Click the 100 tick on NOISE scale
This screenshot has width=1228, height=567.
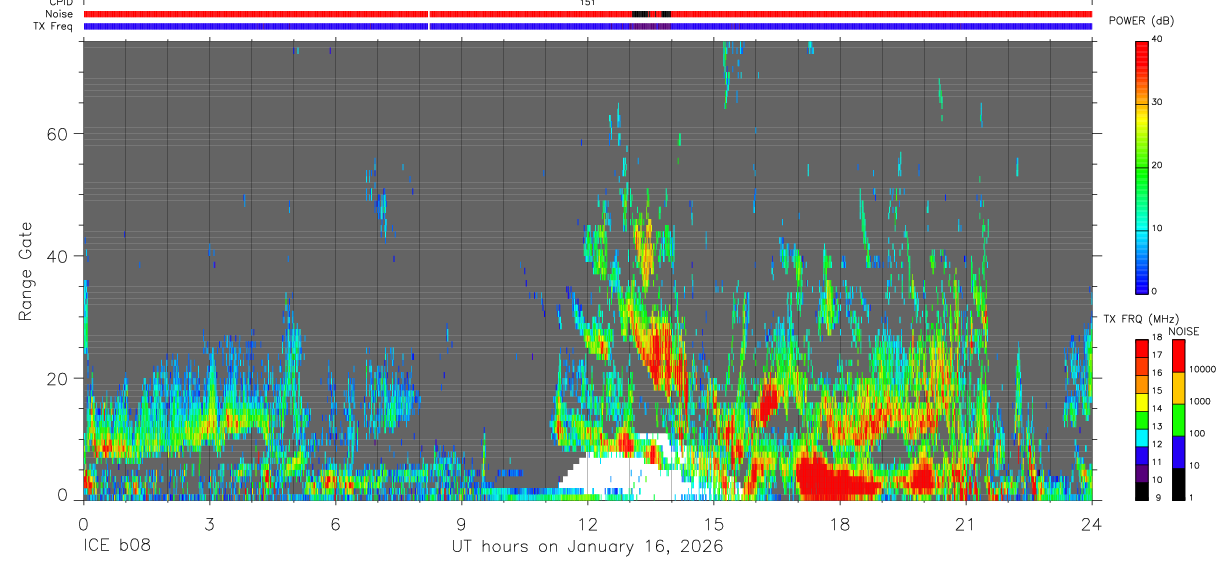pos(1197,433)
